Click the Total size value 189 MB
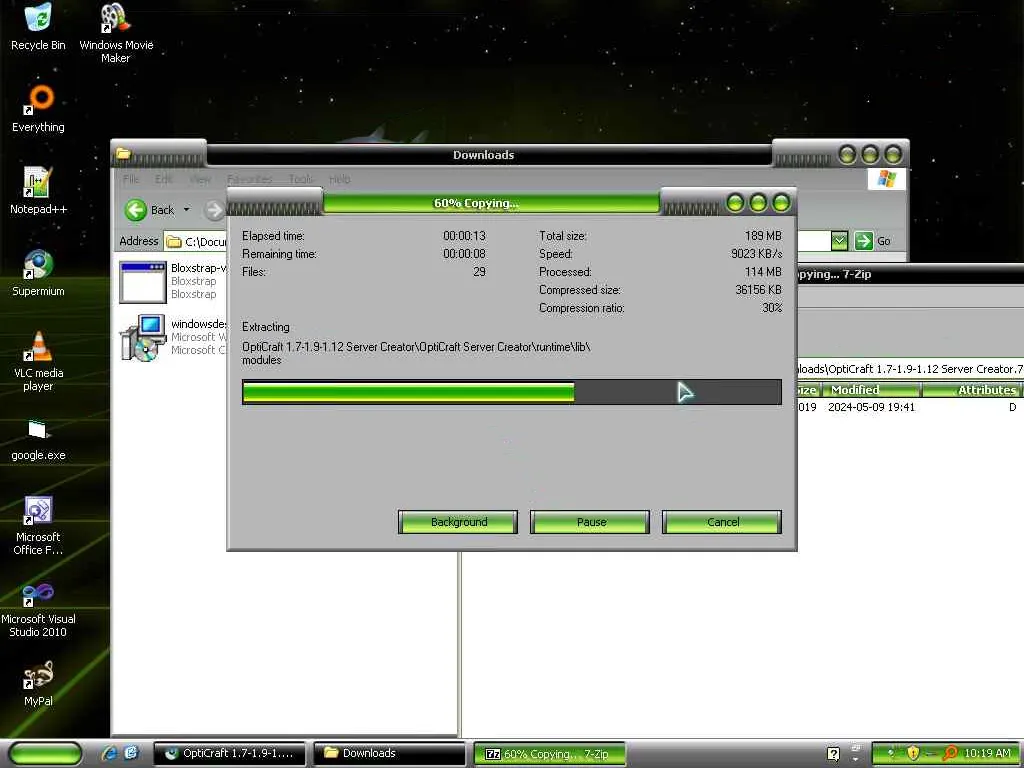1024x768 pixels. pos(763,235)
